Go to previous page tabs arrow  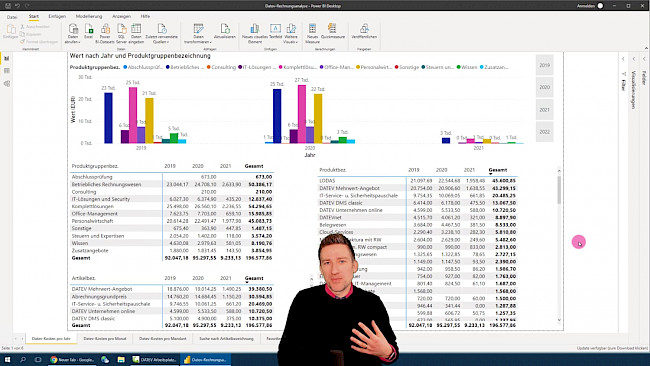point(16,339)
